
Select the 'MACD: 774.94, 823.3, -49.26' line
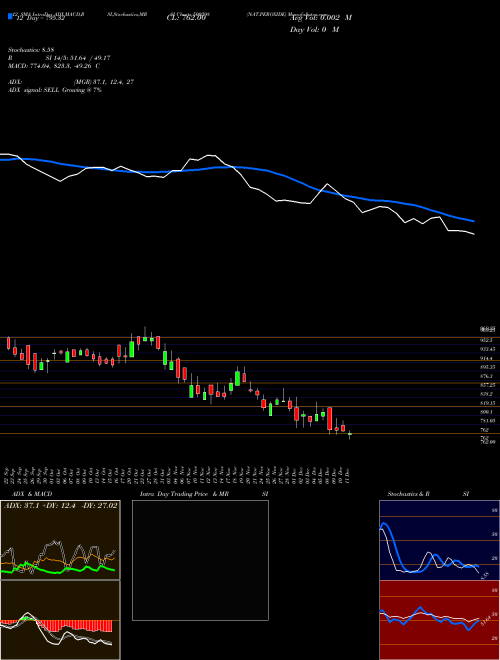tap(54, 66)
